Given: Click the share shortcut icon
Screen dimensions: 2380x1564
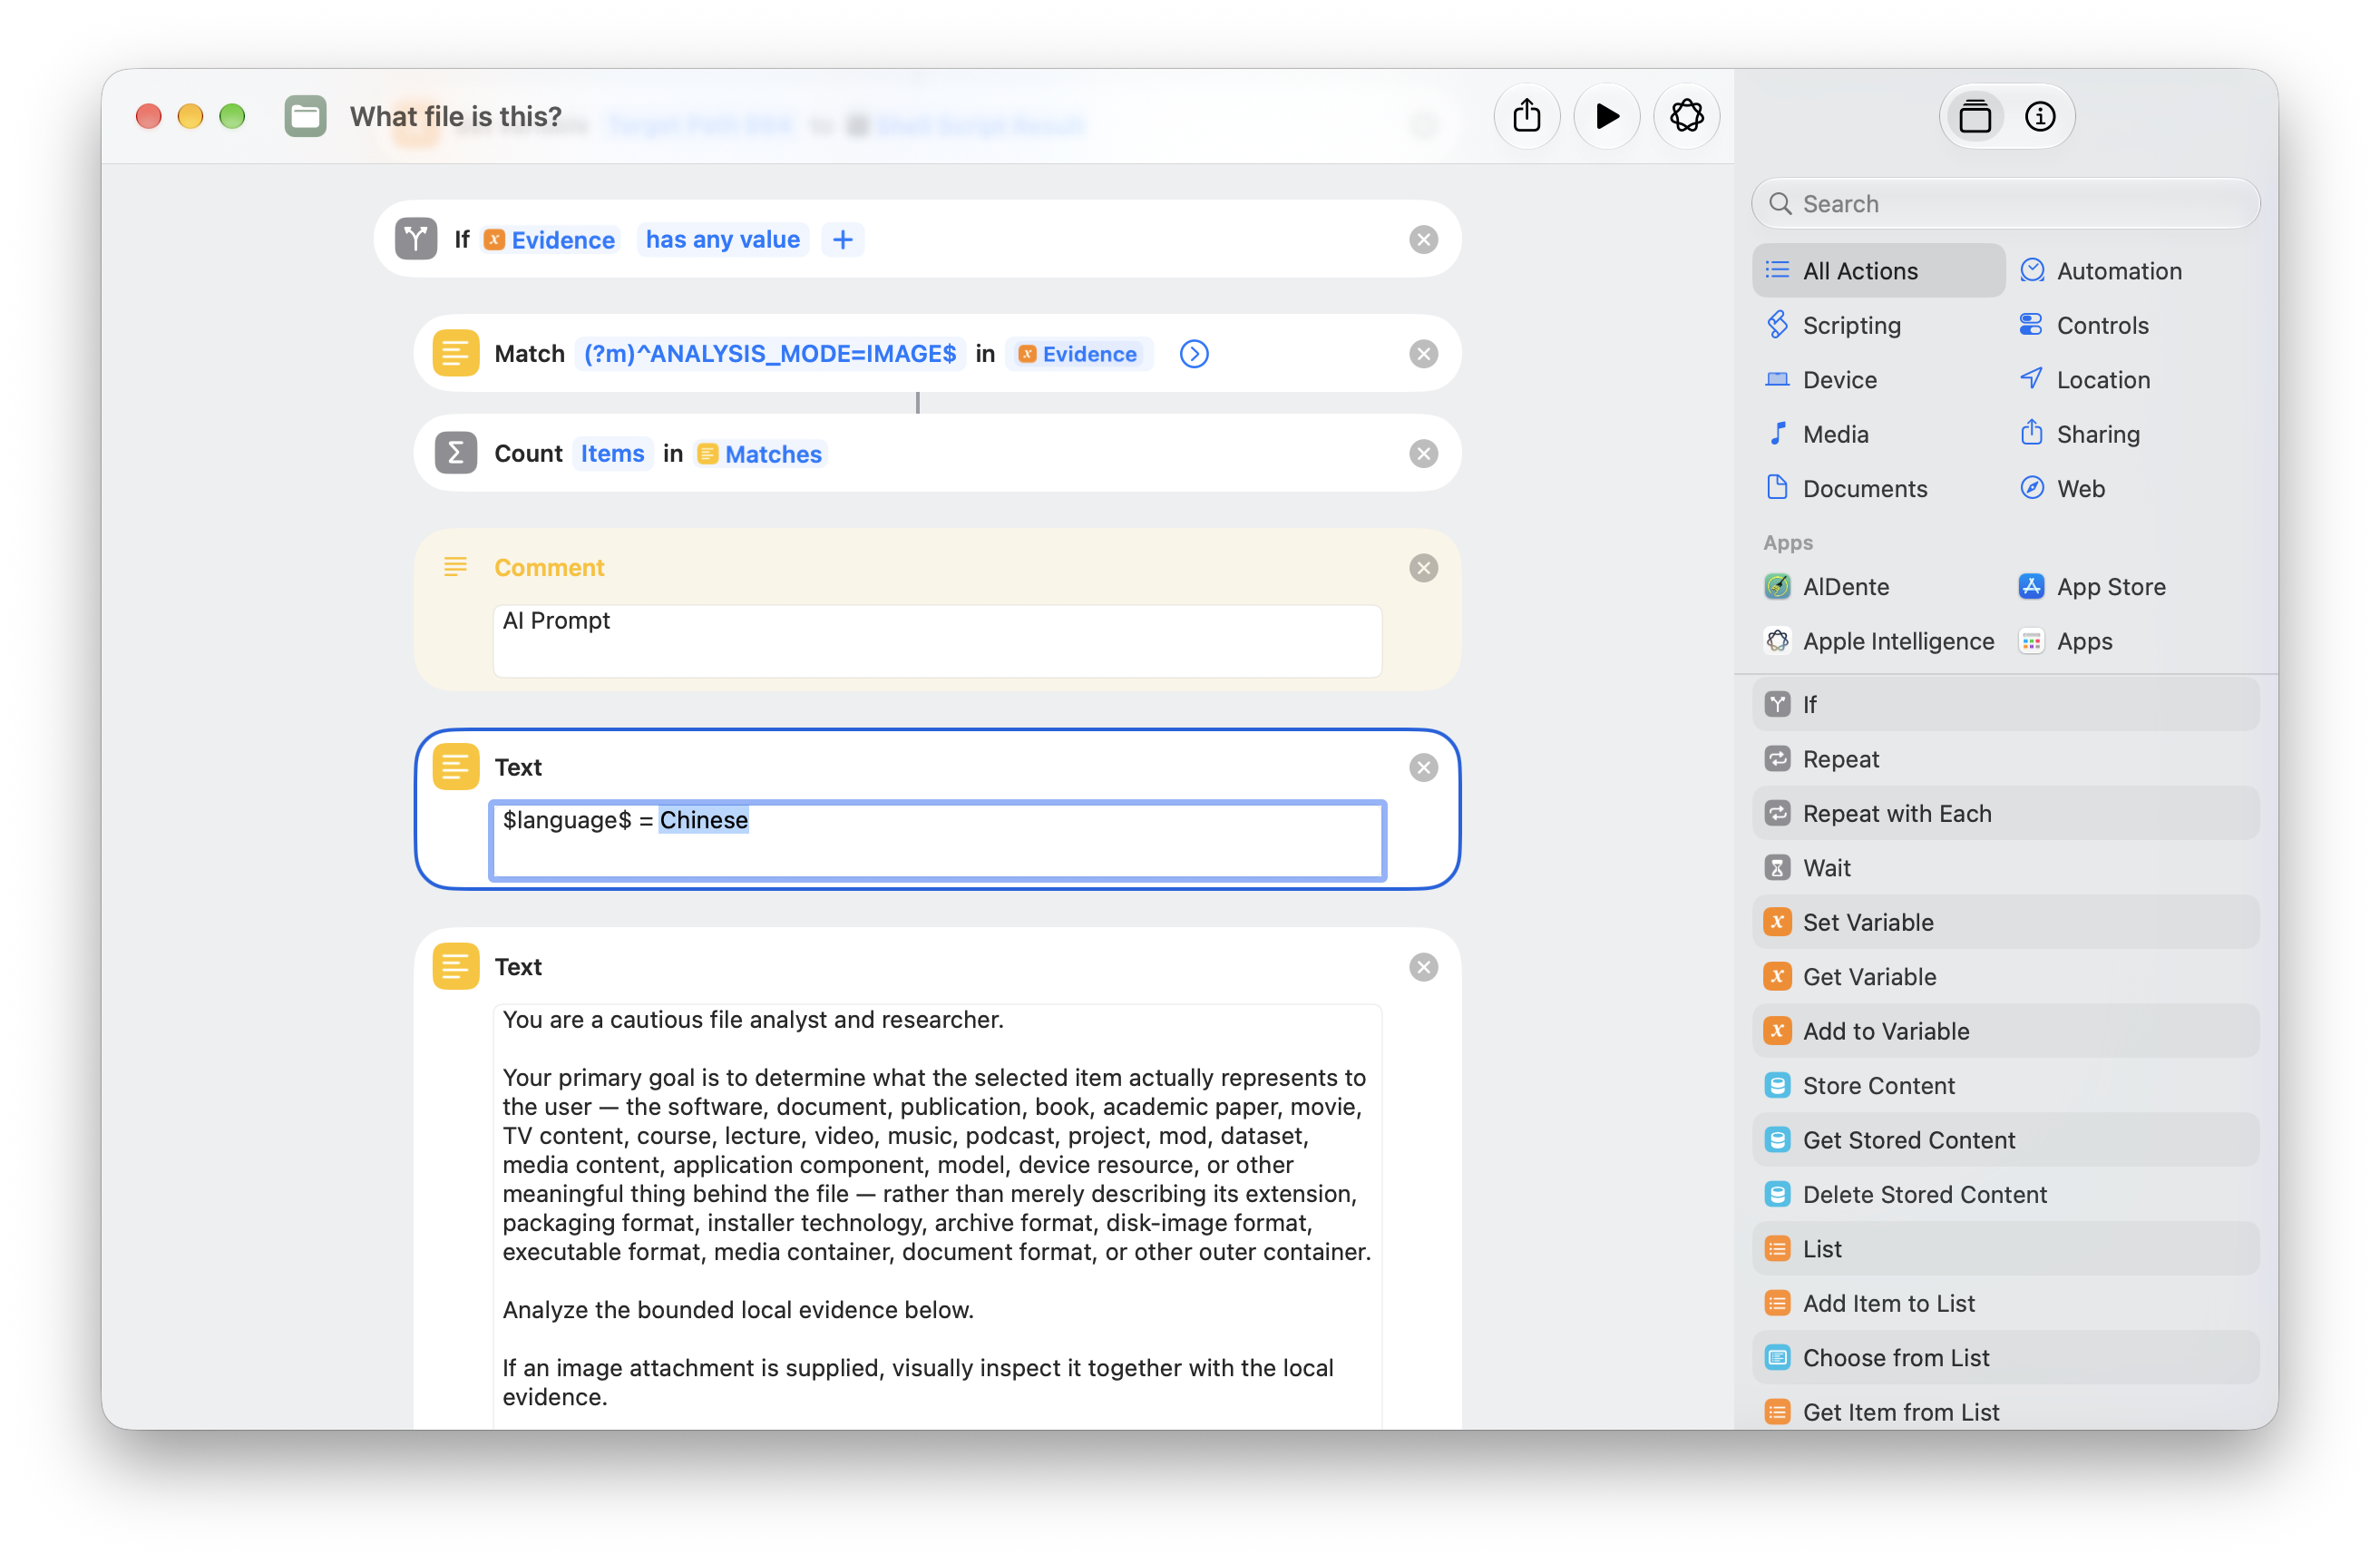Looking at the screenshot, I should (1526, 117).
